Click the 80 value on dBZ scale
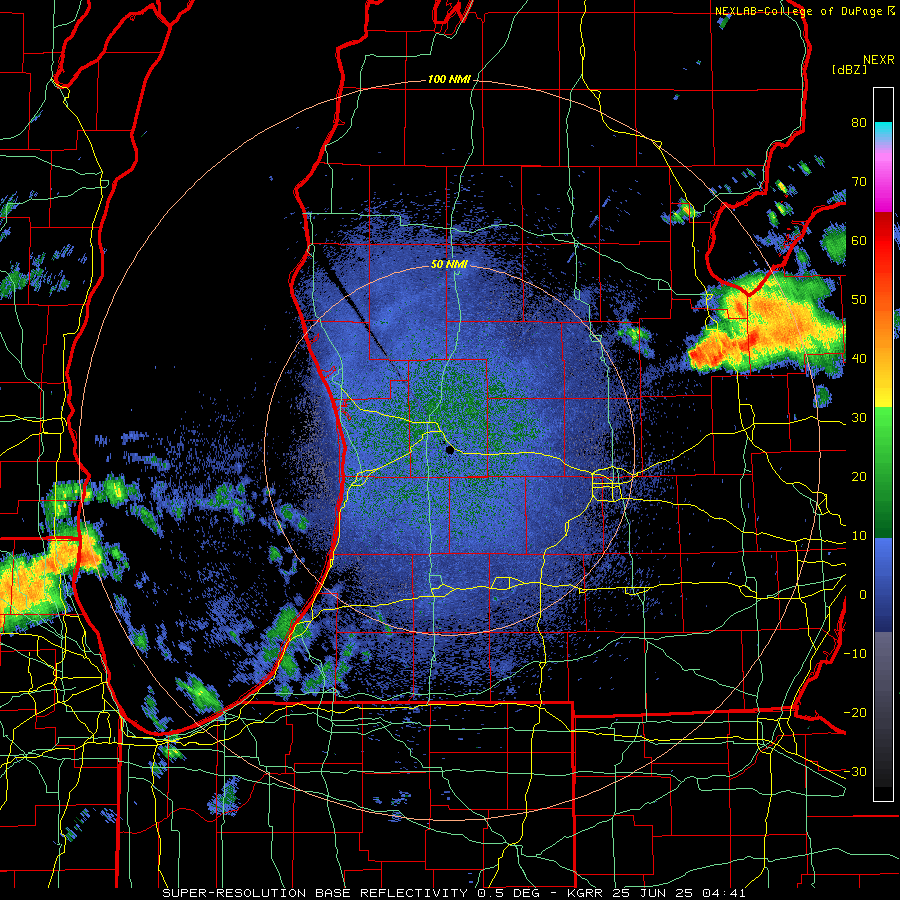 click(859, 123)
